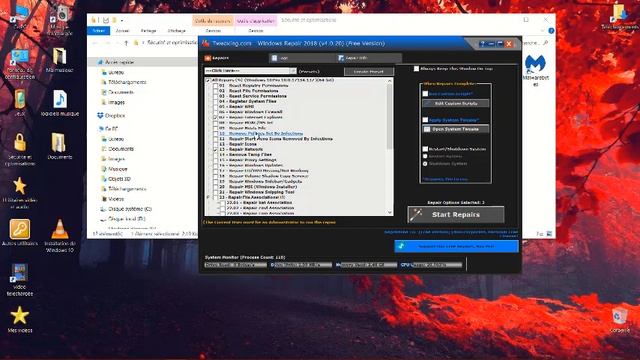640x360 pixels.
Task: Check 14 Remove Temp Files
Action: coord(215,155)
